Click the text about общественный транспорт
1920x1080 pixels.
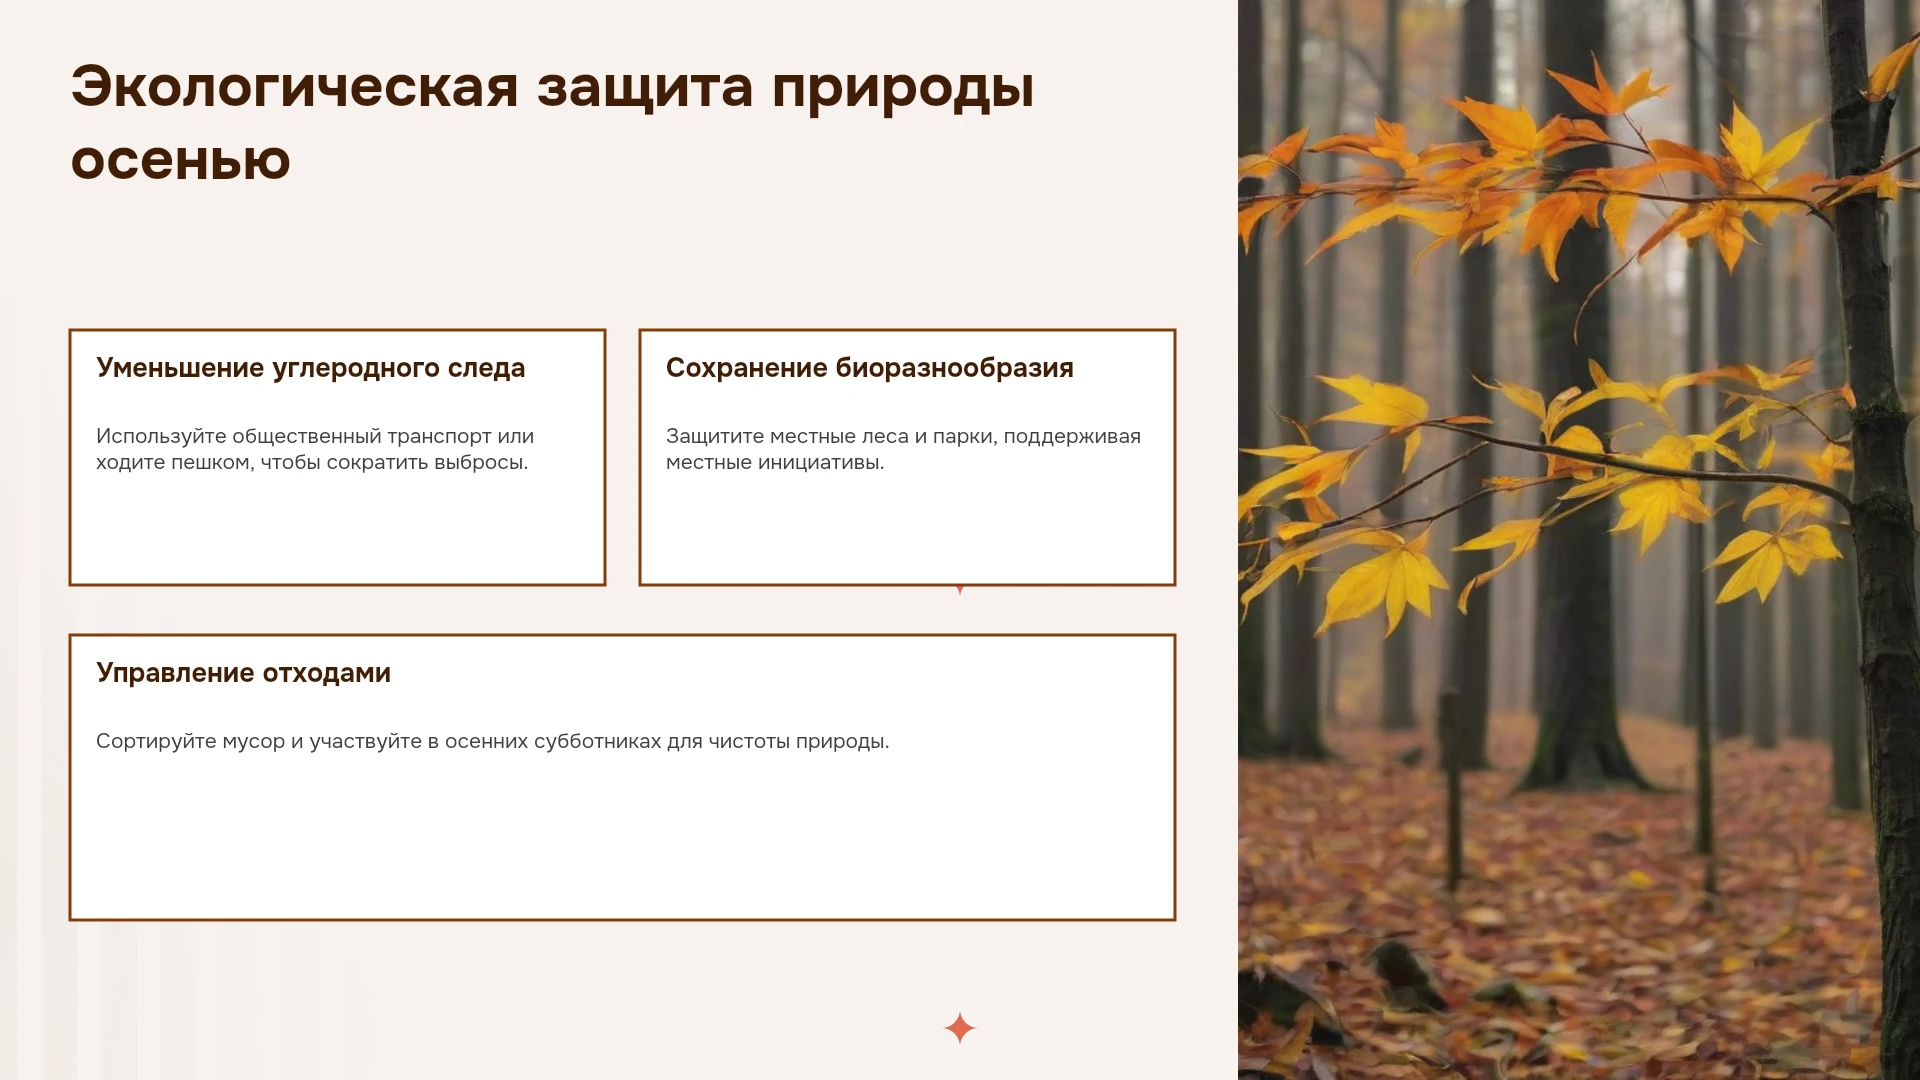(315, 449)
